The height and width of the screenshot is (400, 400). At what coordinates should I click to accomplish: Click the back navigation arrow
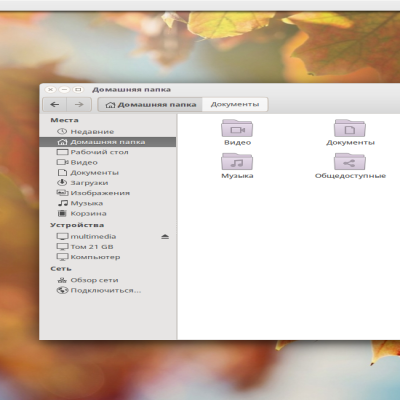55,105
